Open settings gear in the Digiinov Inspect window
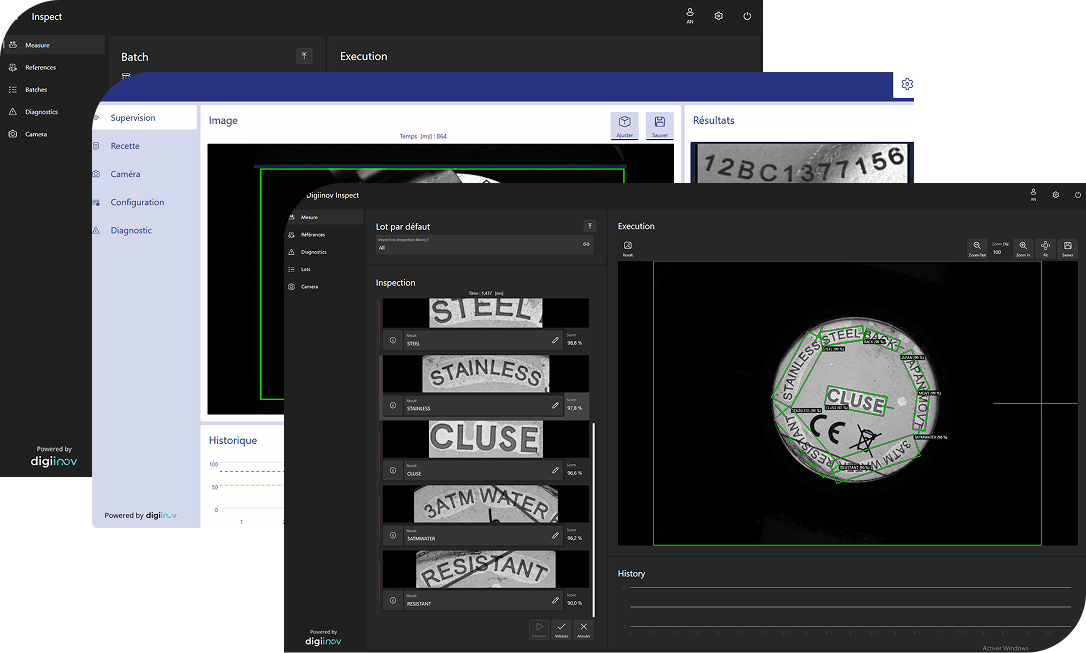Image resolution: width=1086 pixels, height=653 pixels. 1056,195
